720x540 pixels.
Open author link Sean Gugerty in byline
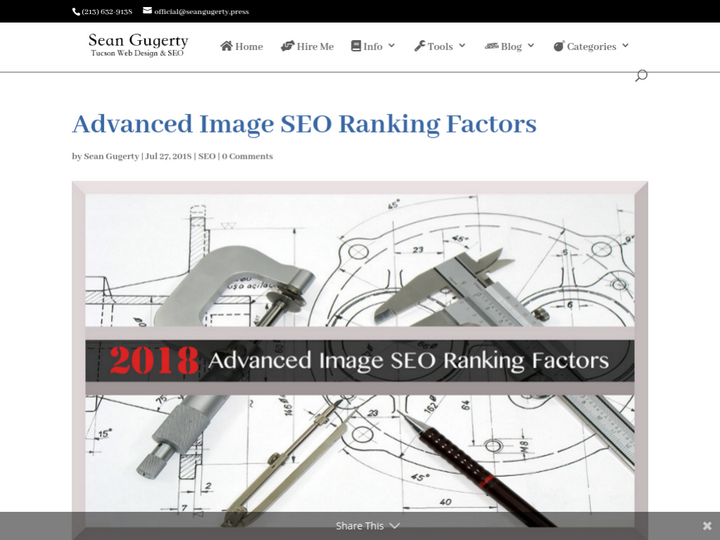pyautogui.click(x=111, y=156)
